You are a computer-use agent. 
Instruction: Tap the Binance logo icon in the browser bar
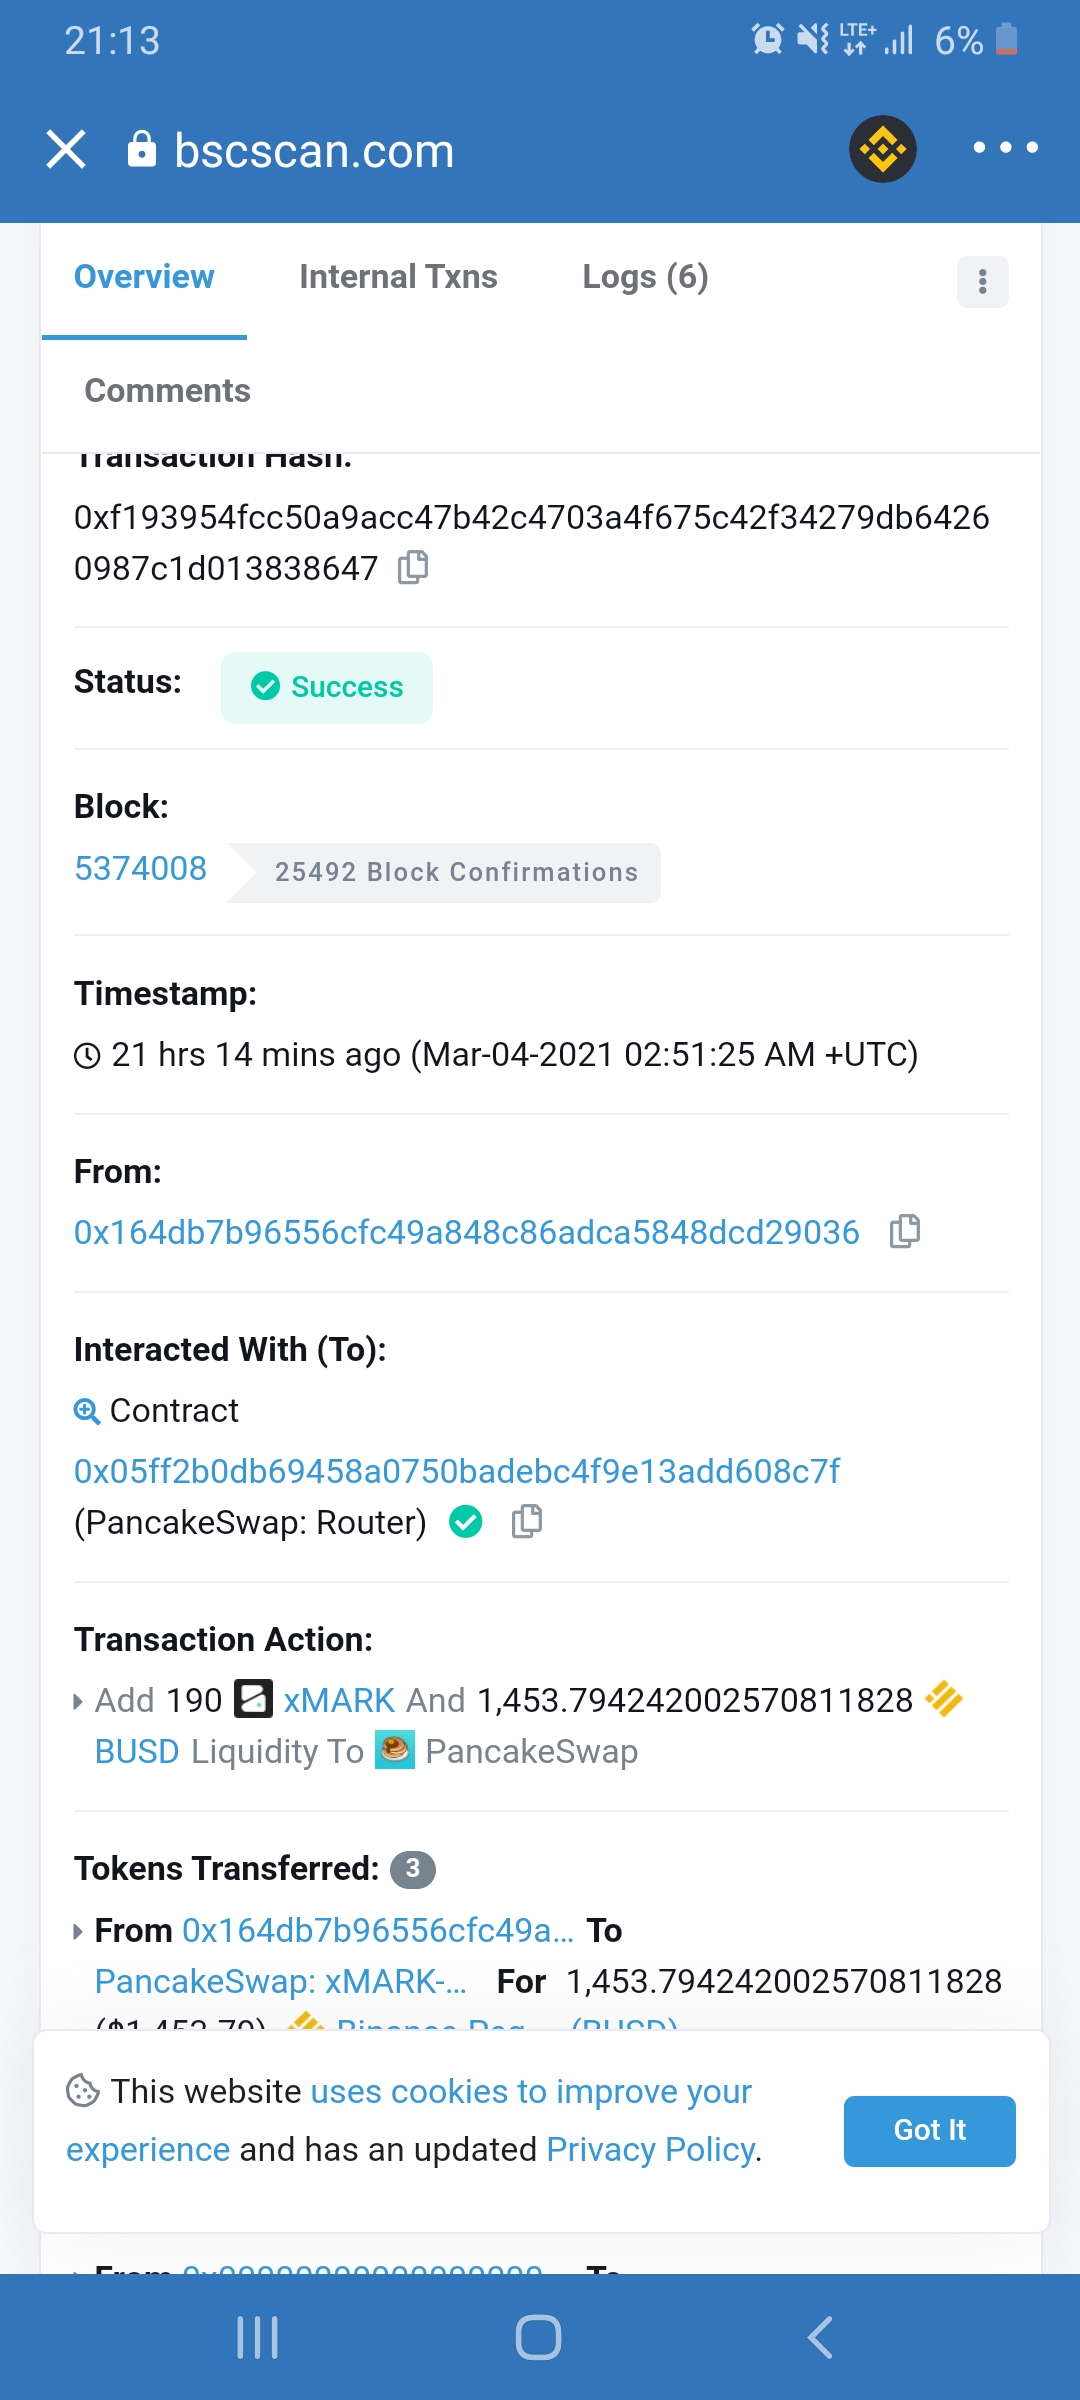pyautogui.click(x=883, y=149)
